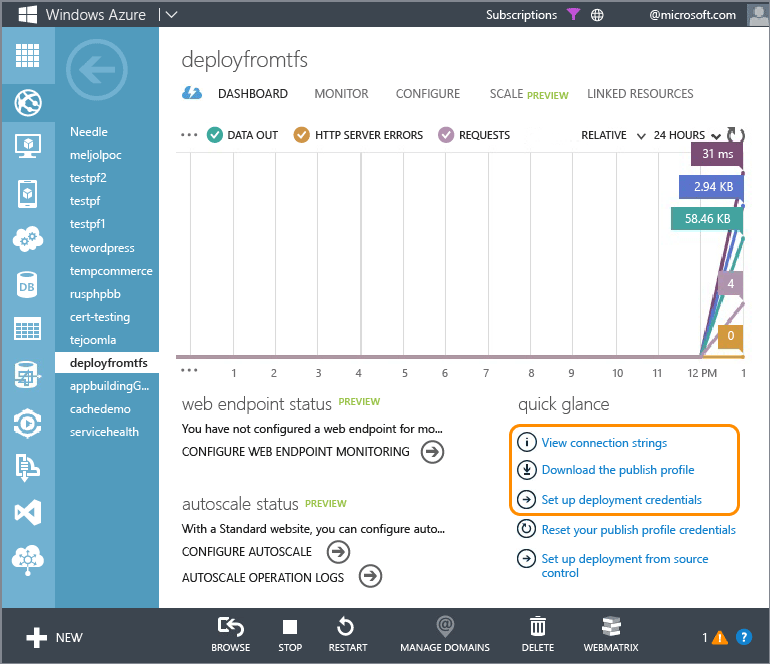Open the language globe icon in header
The width and height of the screenshot is (770, 664).
[597, 15]
